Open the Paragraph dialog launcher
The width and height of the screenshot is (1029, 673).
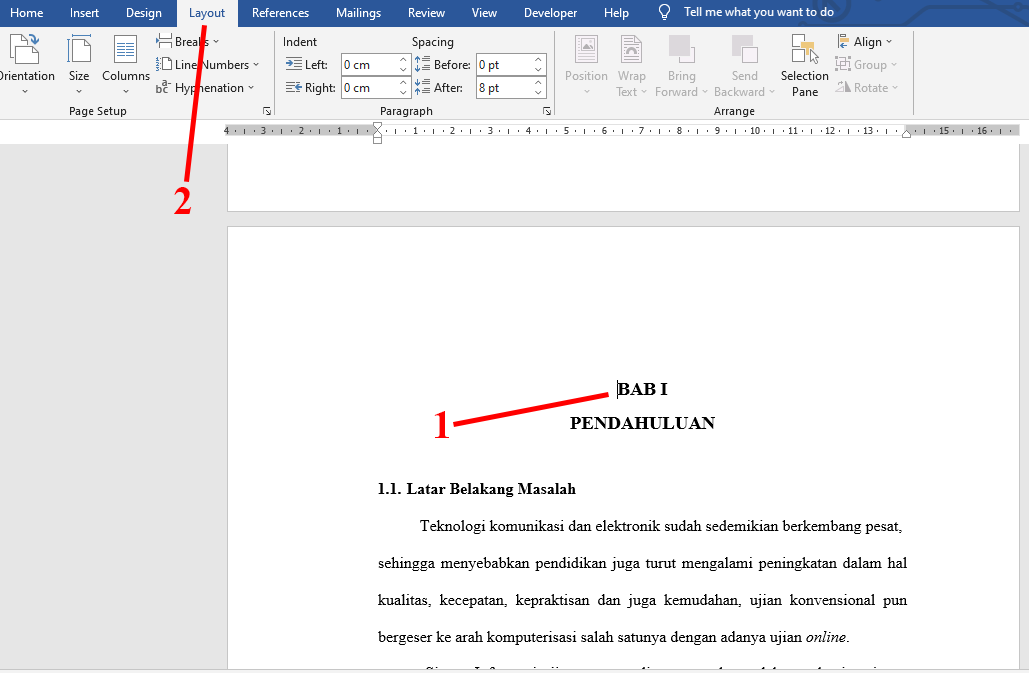(x=547, y=111)
